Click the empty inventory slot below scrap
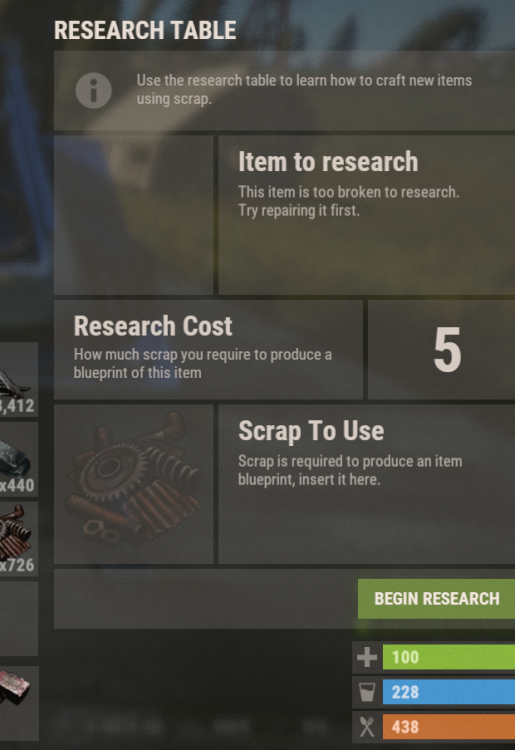The image size is (515, 750). (18, 618)
